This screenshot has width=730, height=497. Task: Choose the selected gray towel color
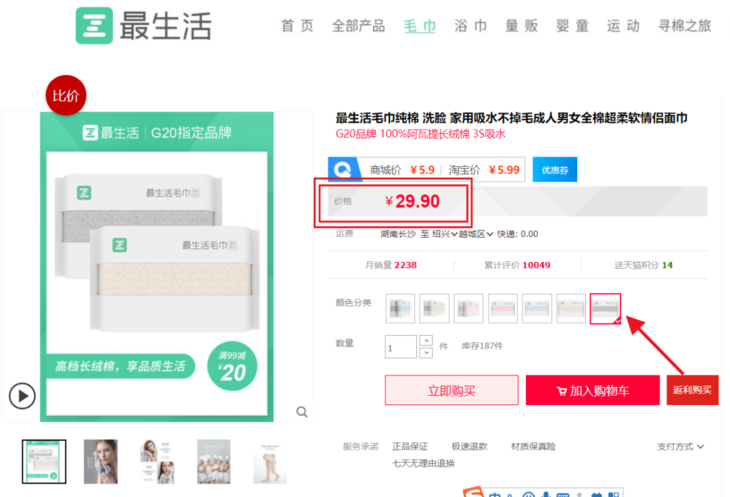(605, 308)
